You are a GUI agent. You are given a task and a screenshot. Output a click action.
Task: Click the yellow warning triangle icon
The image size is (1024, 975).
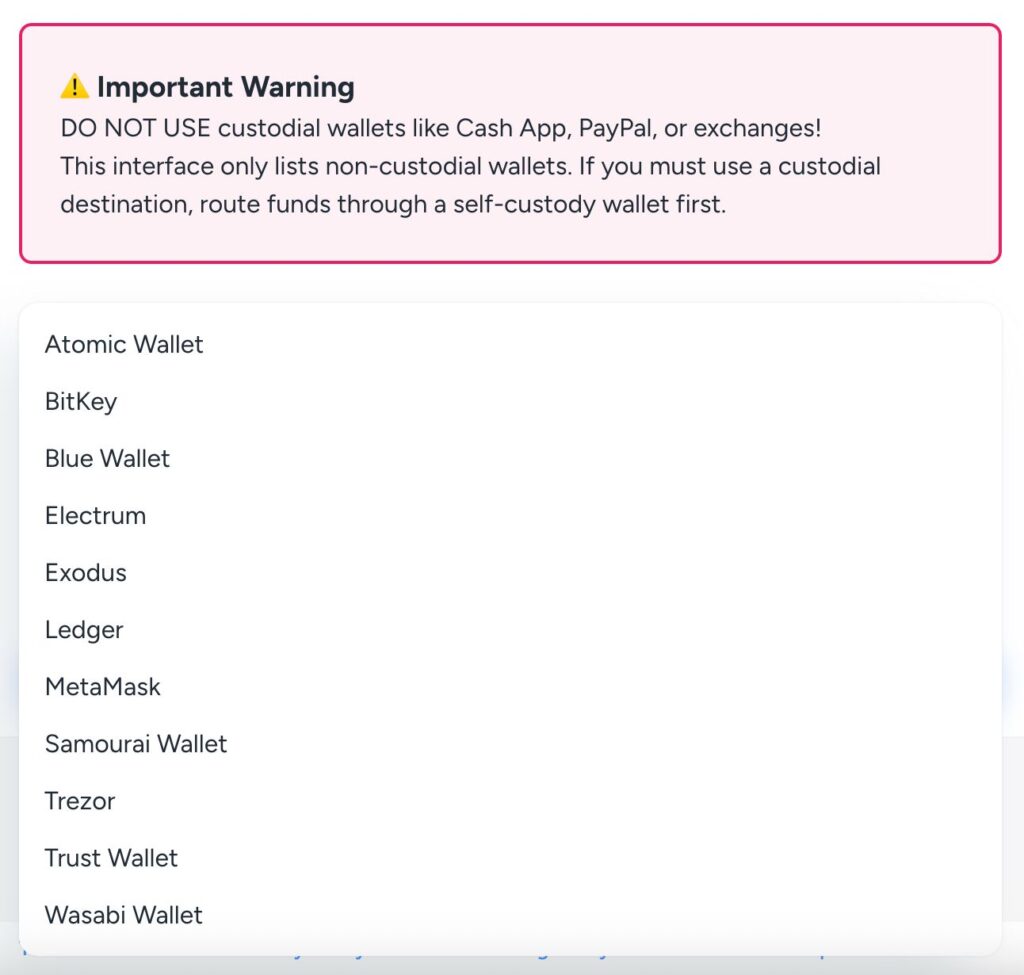[75, 88]
